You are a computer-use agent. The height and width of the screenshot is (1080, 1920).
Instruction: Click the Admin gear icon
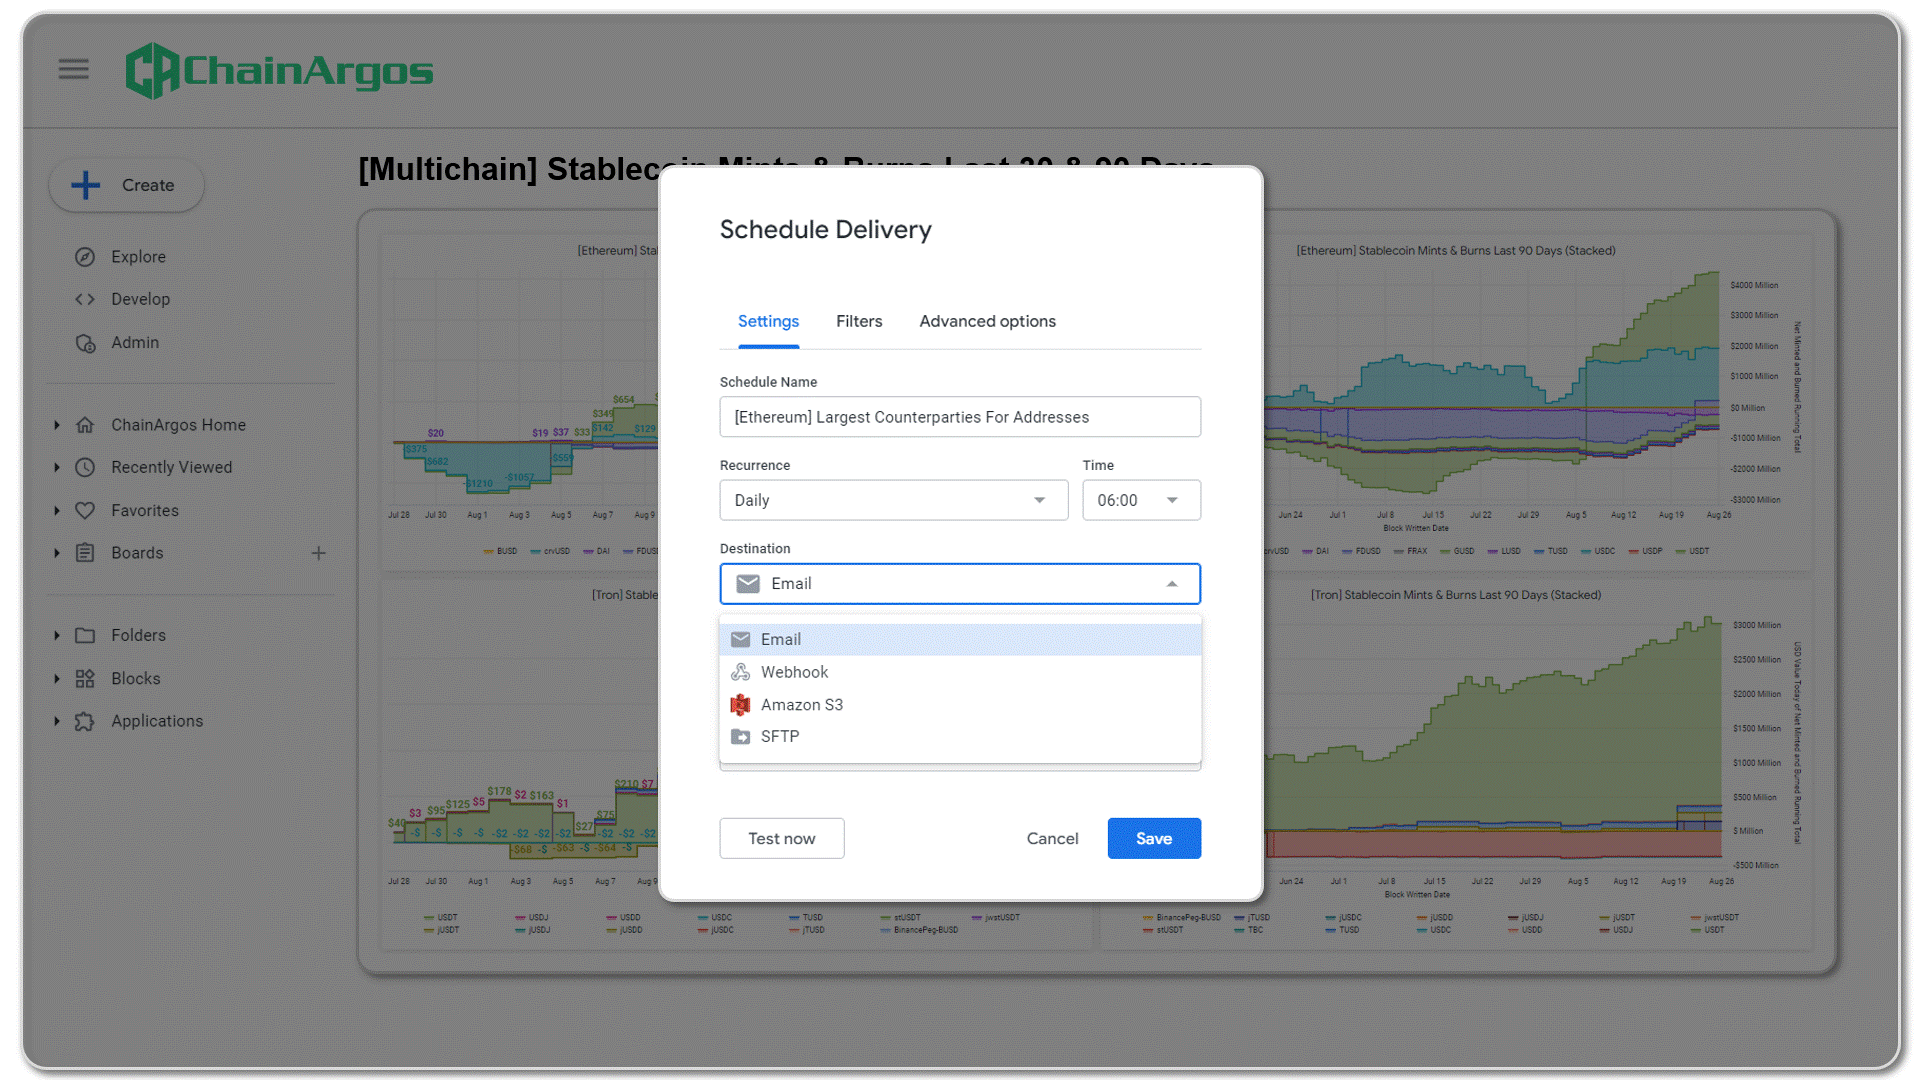click(x=85, y=343)
